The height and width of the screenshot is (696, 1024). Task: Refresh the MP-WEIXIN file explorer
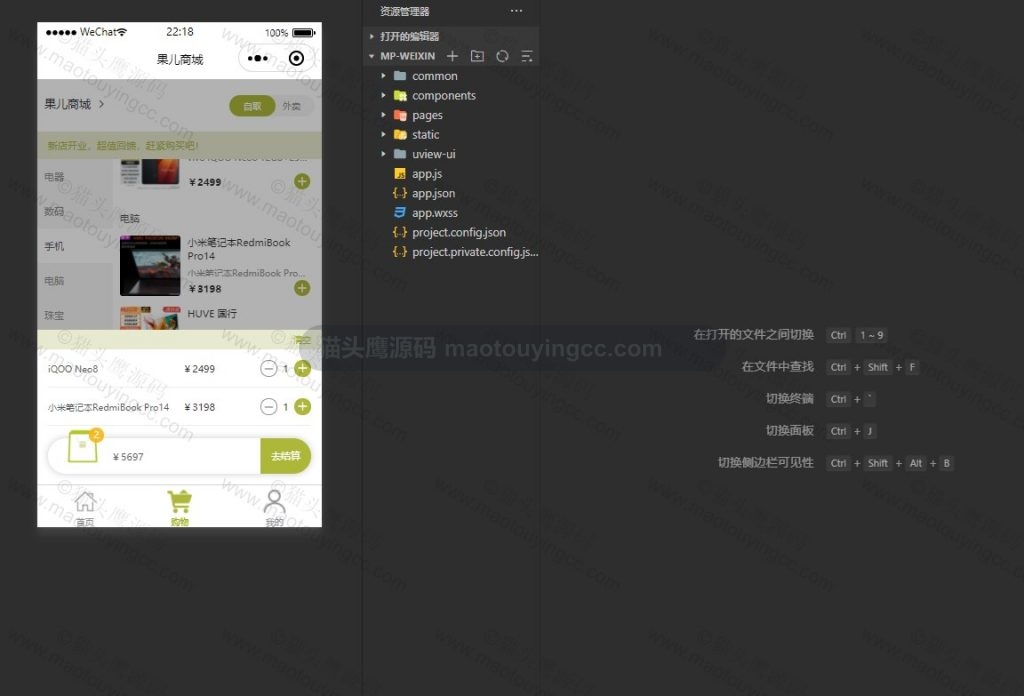point(502,56)
